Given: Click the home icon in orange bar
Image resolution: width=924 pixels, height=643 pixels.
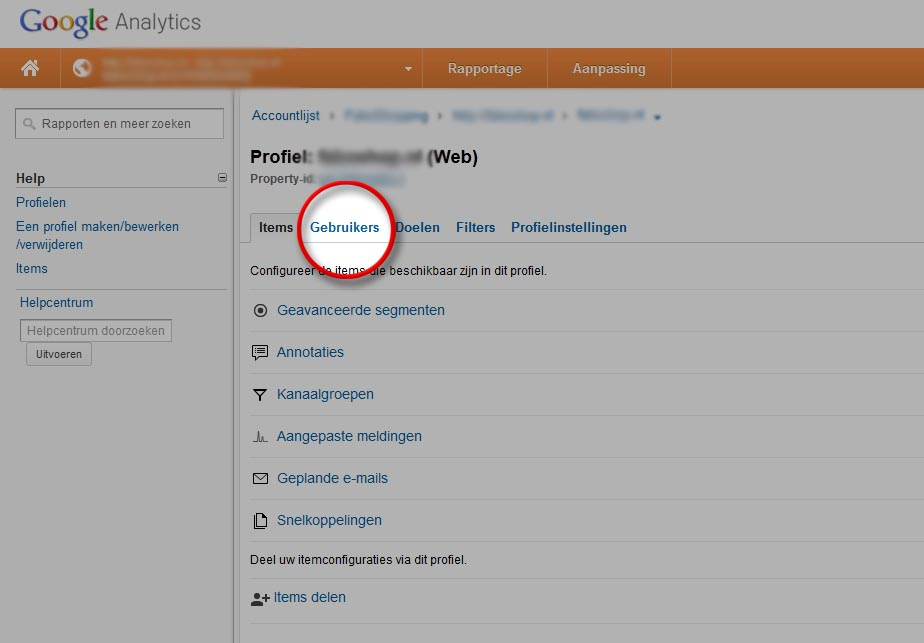Looking at the screenshot, I should 30,68.
